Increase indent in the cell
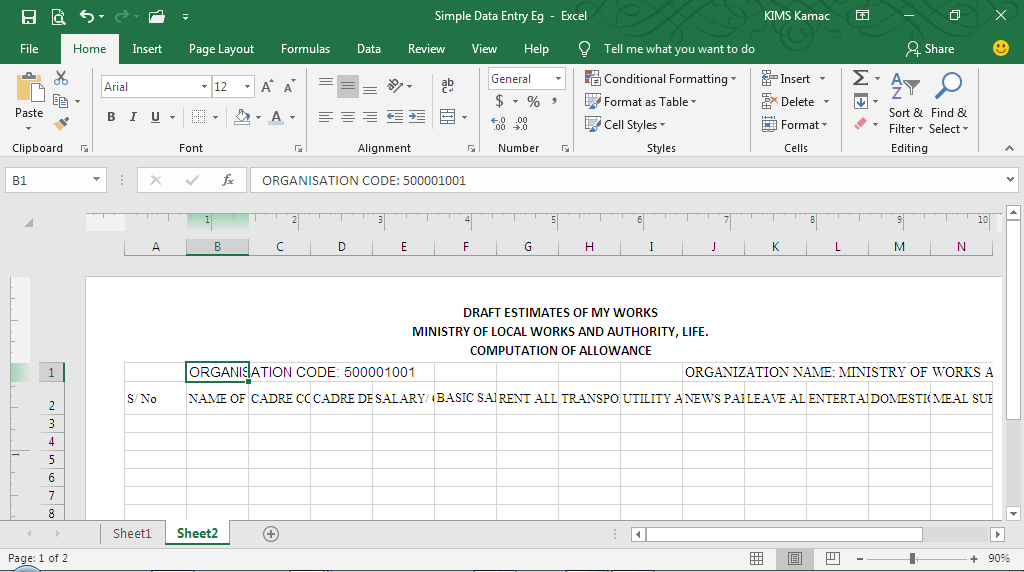The image size is (1024, 572). 417,117
